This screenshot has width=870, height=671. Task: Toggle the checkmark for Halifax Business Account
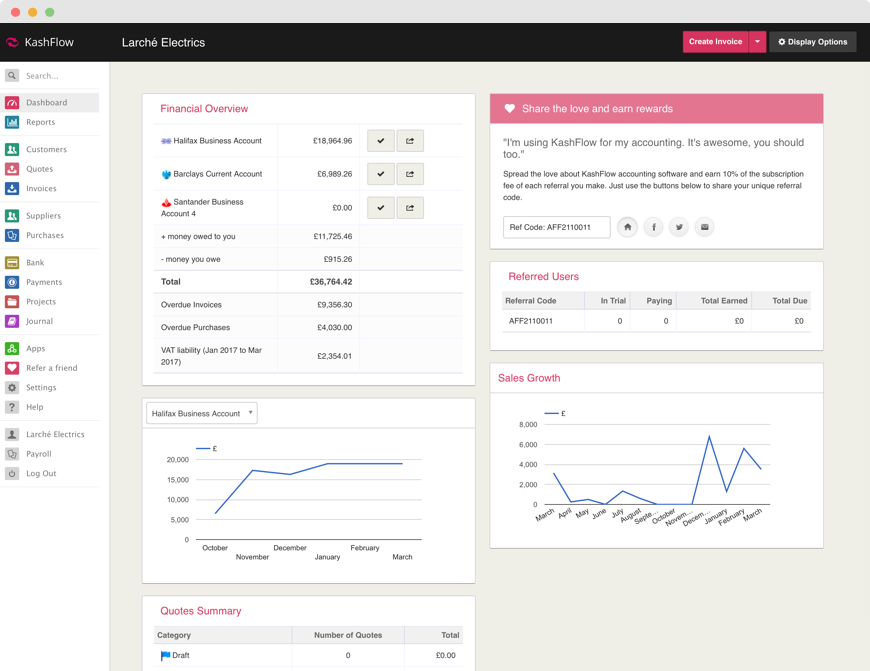click(381, 141)
